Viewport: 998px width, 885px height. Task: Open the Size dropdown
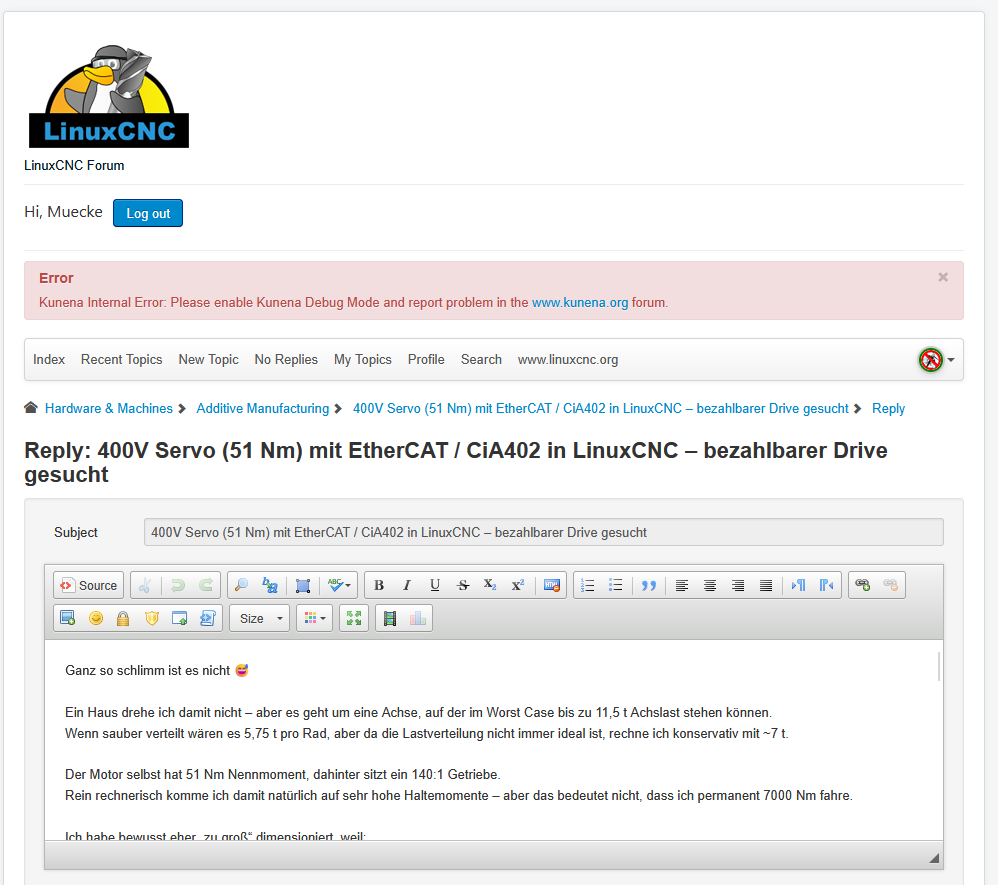260,619
